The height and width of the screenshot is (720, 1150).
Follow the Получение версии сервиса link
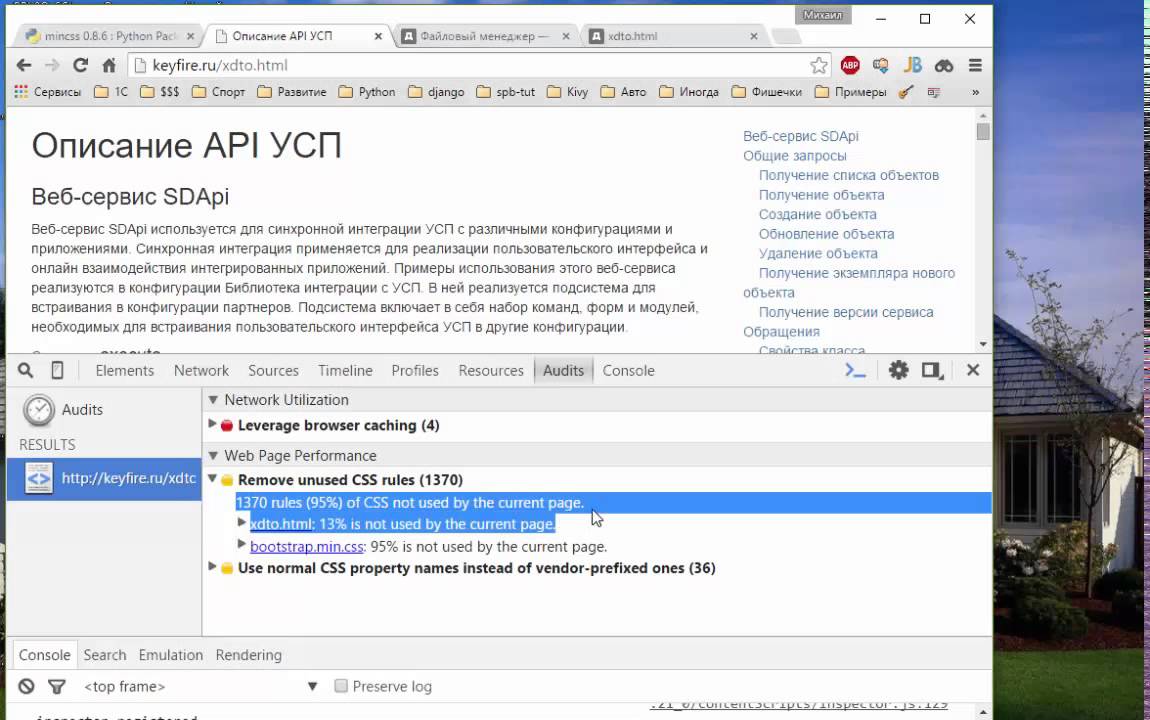click(x=846, y=312)
